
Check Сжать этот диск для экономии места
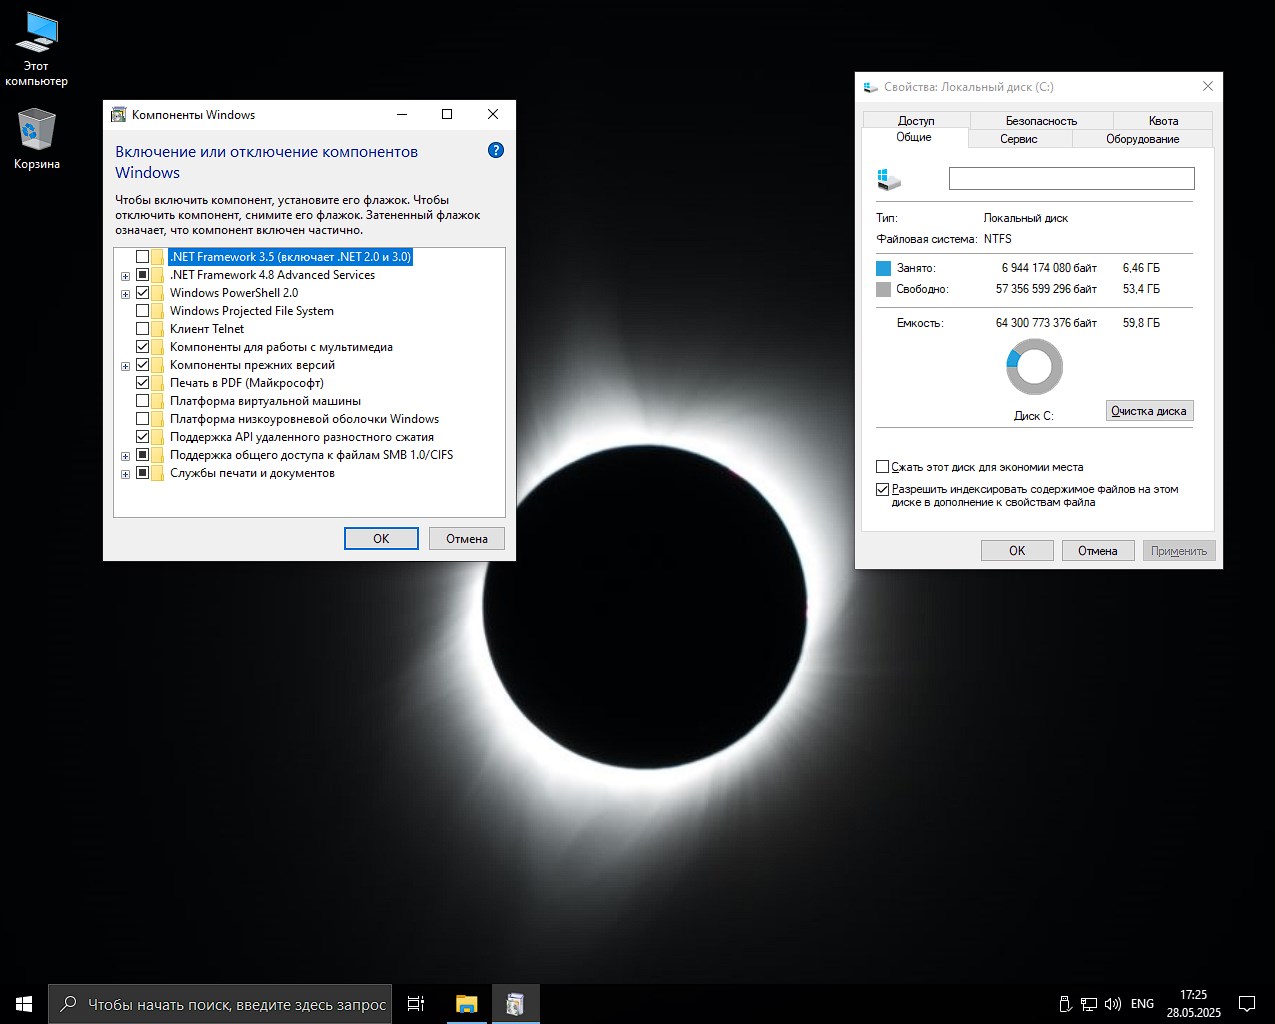click(882, 467)
